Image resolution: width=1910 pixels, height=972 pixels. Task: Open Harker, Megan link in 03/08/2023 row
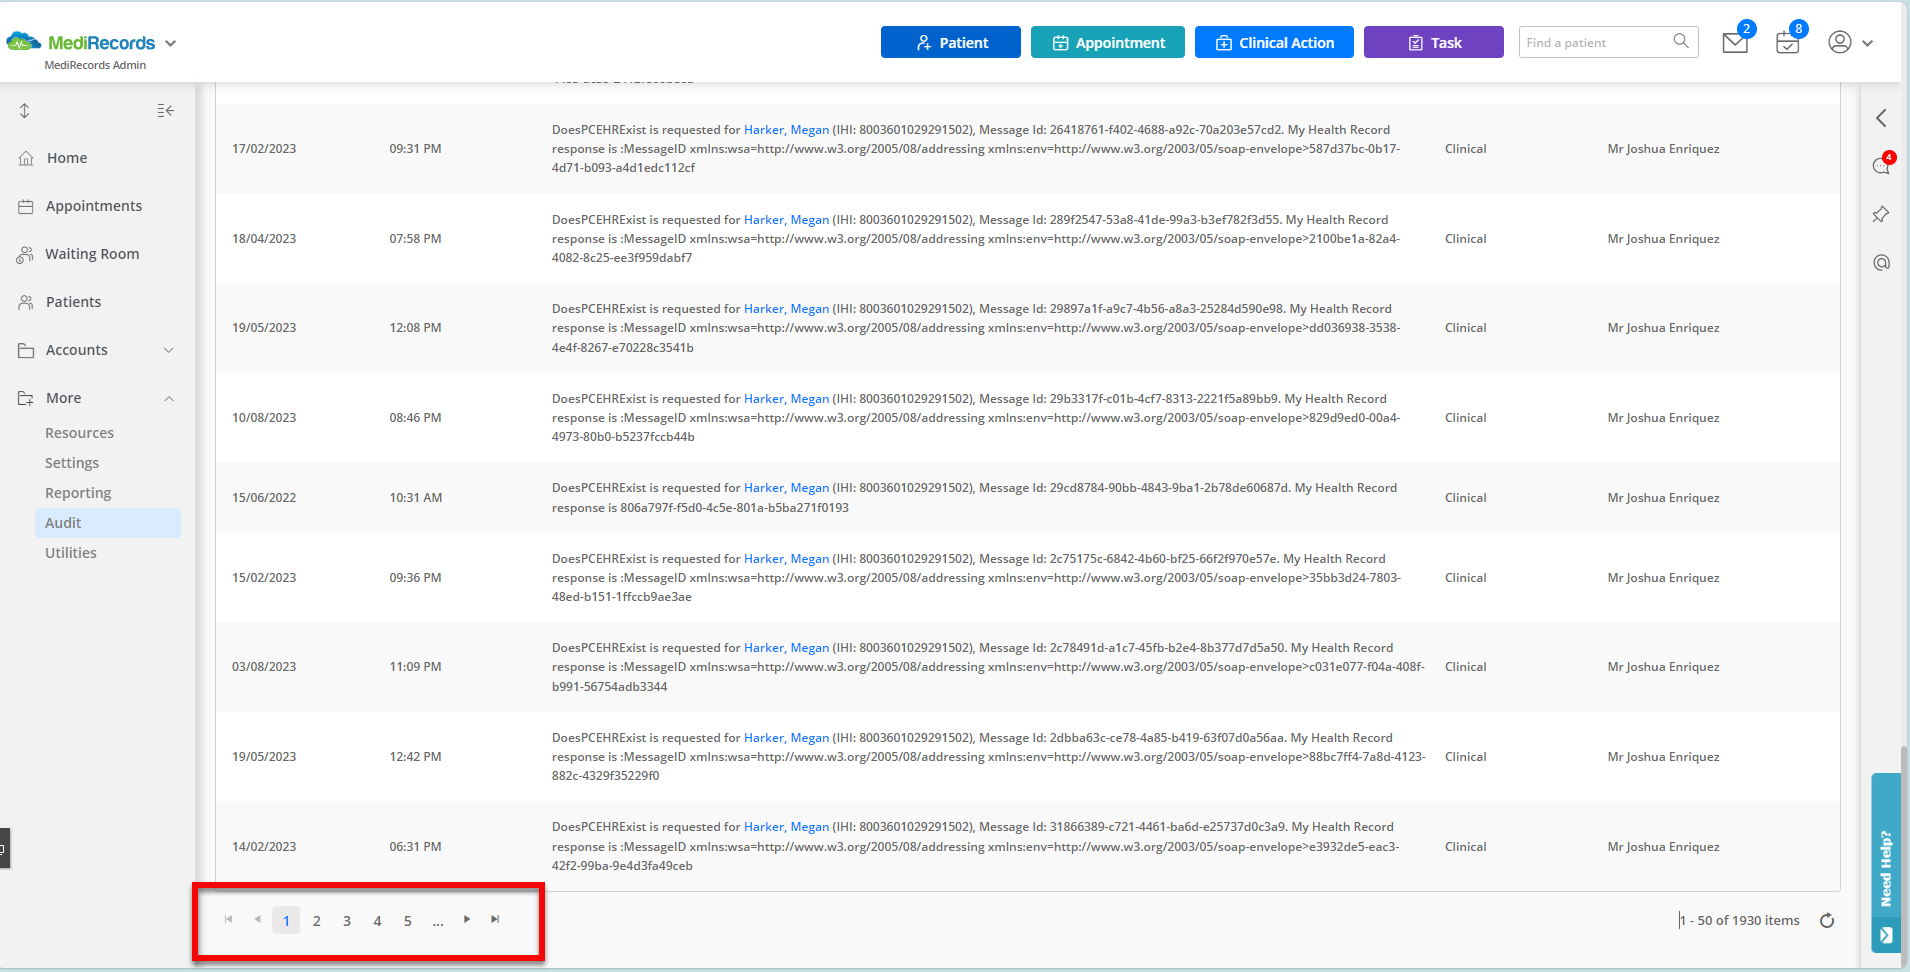point(786,648)
